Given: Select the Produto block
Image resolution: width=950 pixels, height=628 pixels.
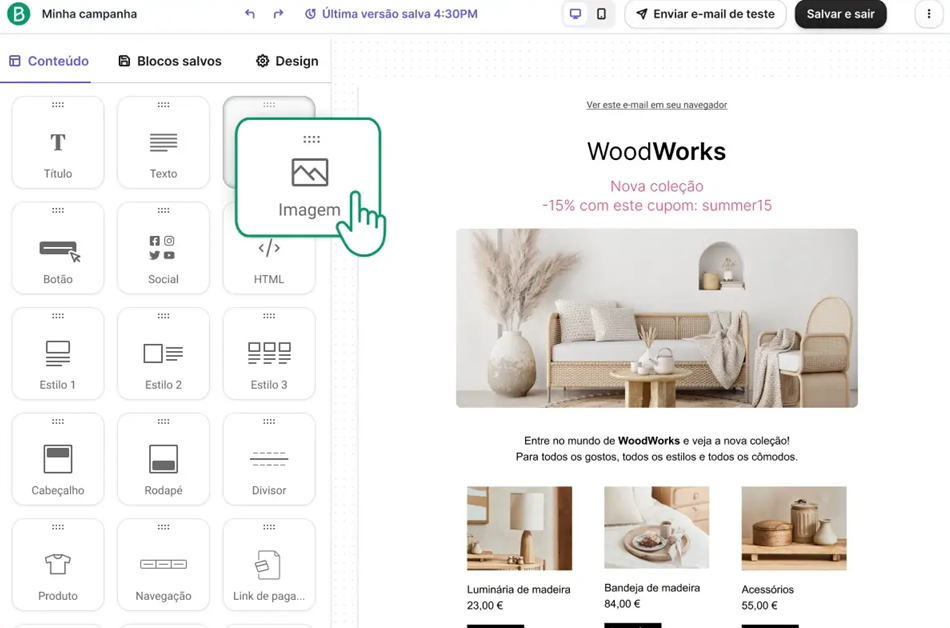Looking at the screenshot, I should click(x=58, y=564).
